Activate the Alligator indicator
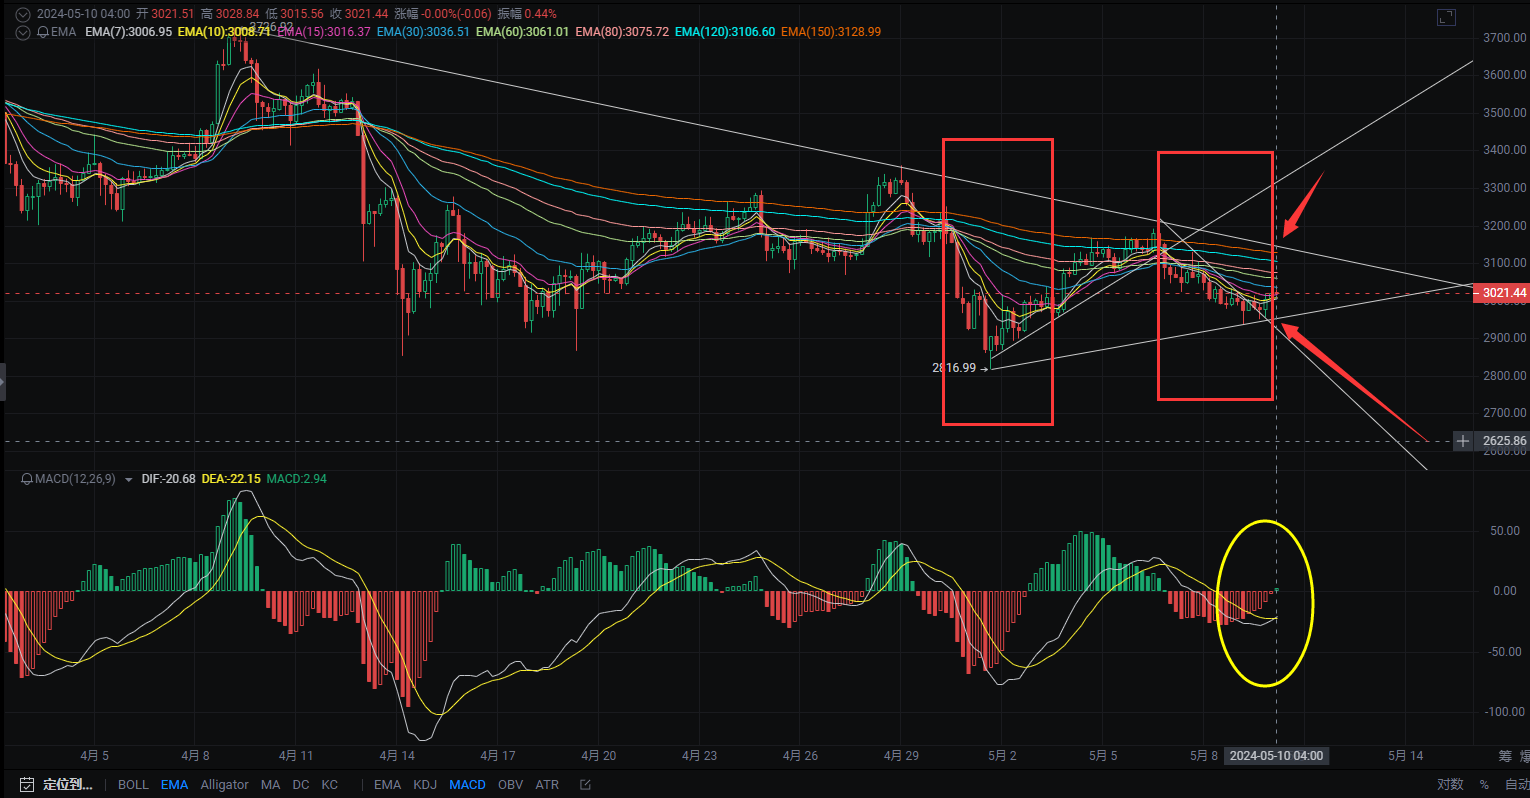Viewport: 1530px width, 798px height. (224, 785)
